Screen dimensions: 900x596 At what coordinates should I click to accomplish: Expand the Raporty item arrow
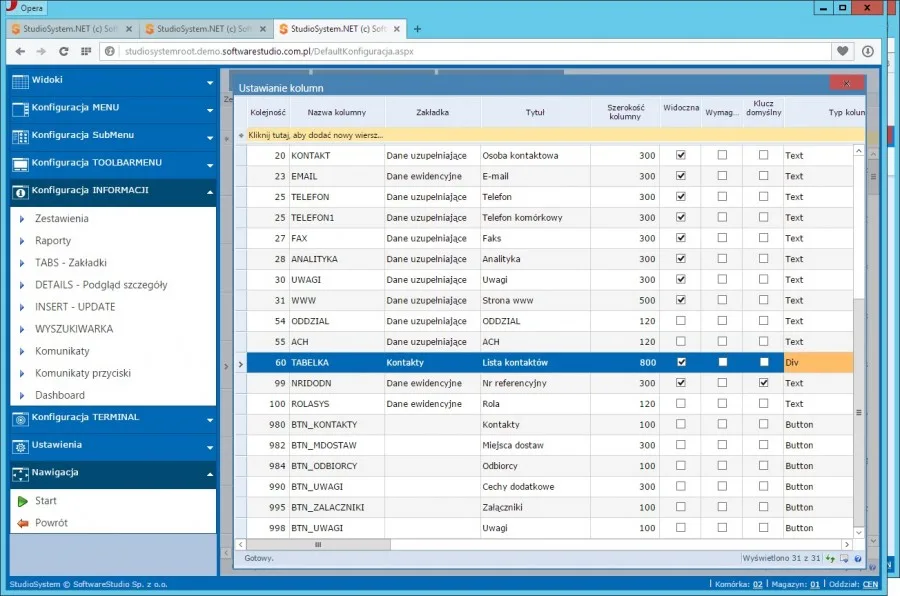[x=22, y=241]
